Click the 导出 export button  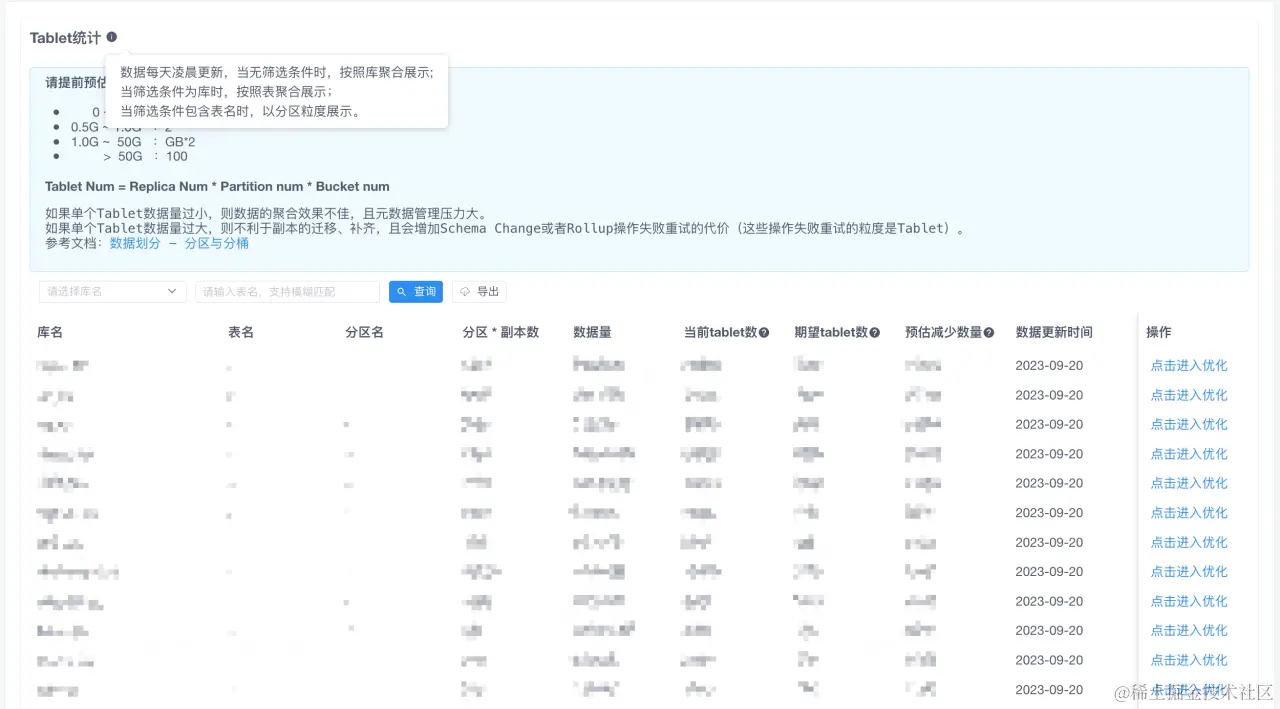479,292
